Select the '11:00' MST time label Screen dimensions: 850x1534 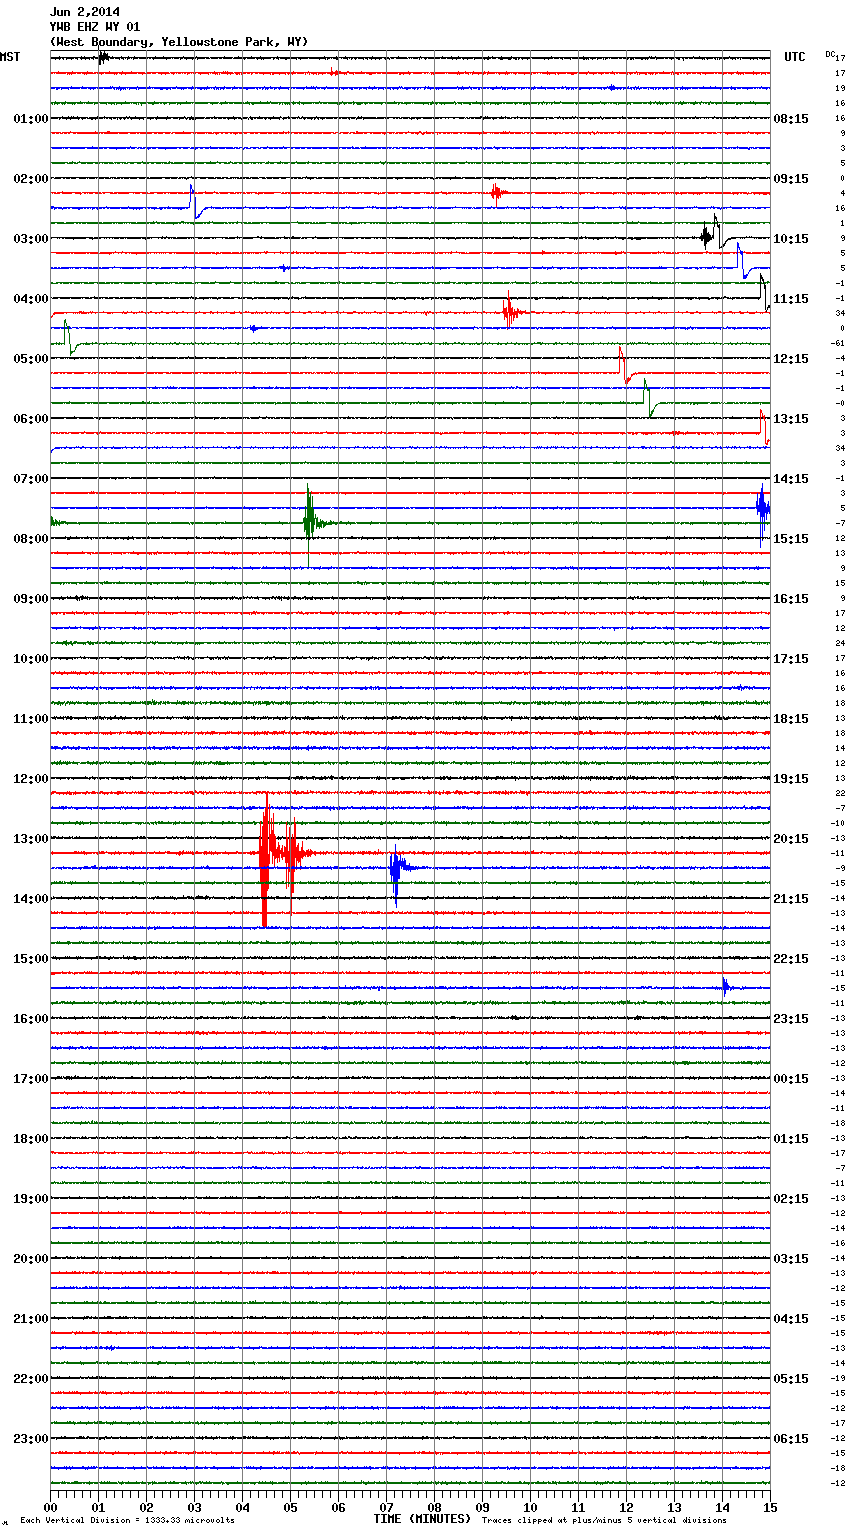[30, 719]
